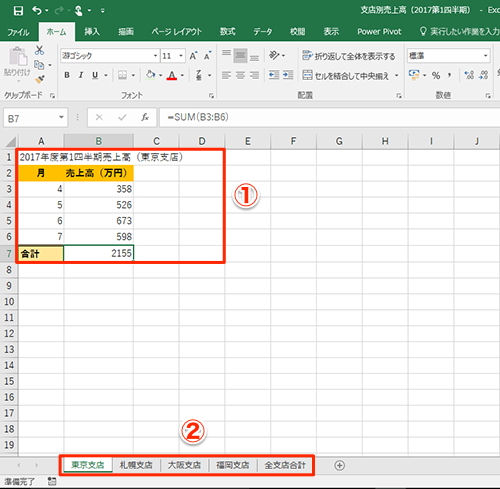
Task: Select the 福岡支店 sheet tab
Action: (233, 465)
